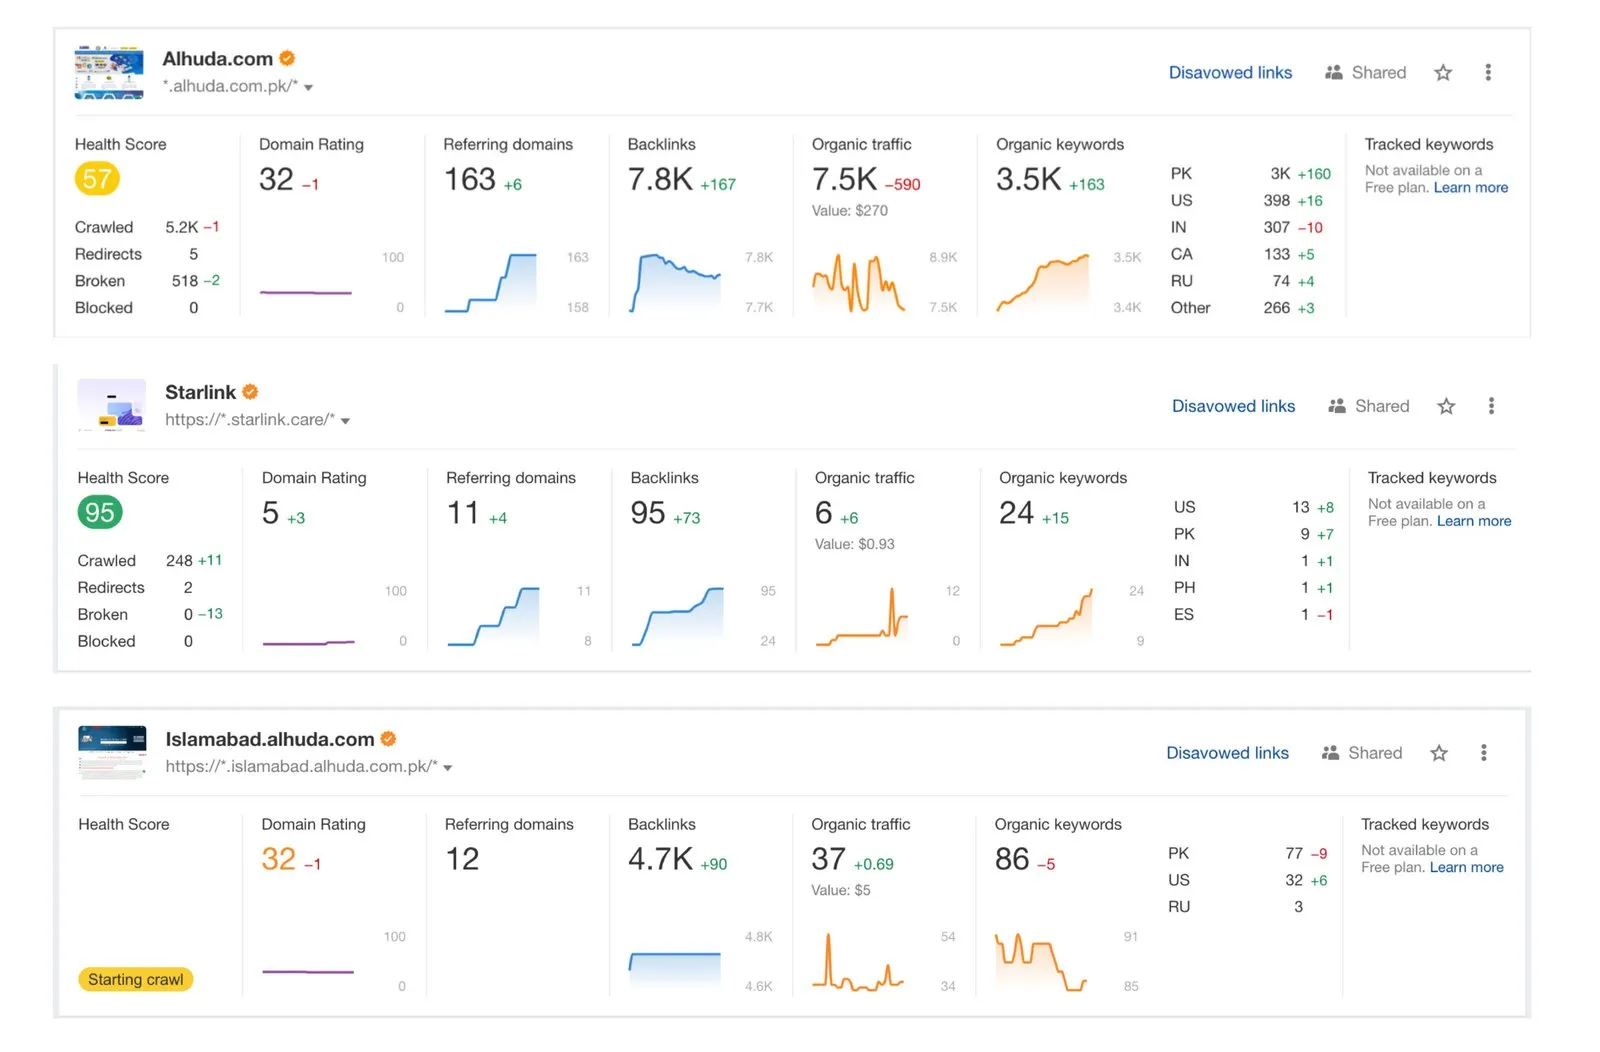
Task: Click Starlink referring domains value 11
Action: coord(463,513)
